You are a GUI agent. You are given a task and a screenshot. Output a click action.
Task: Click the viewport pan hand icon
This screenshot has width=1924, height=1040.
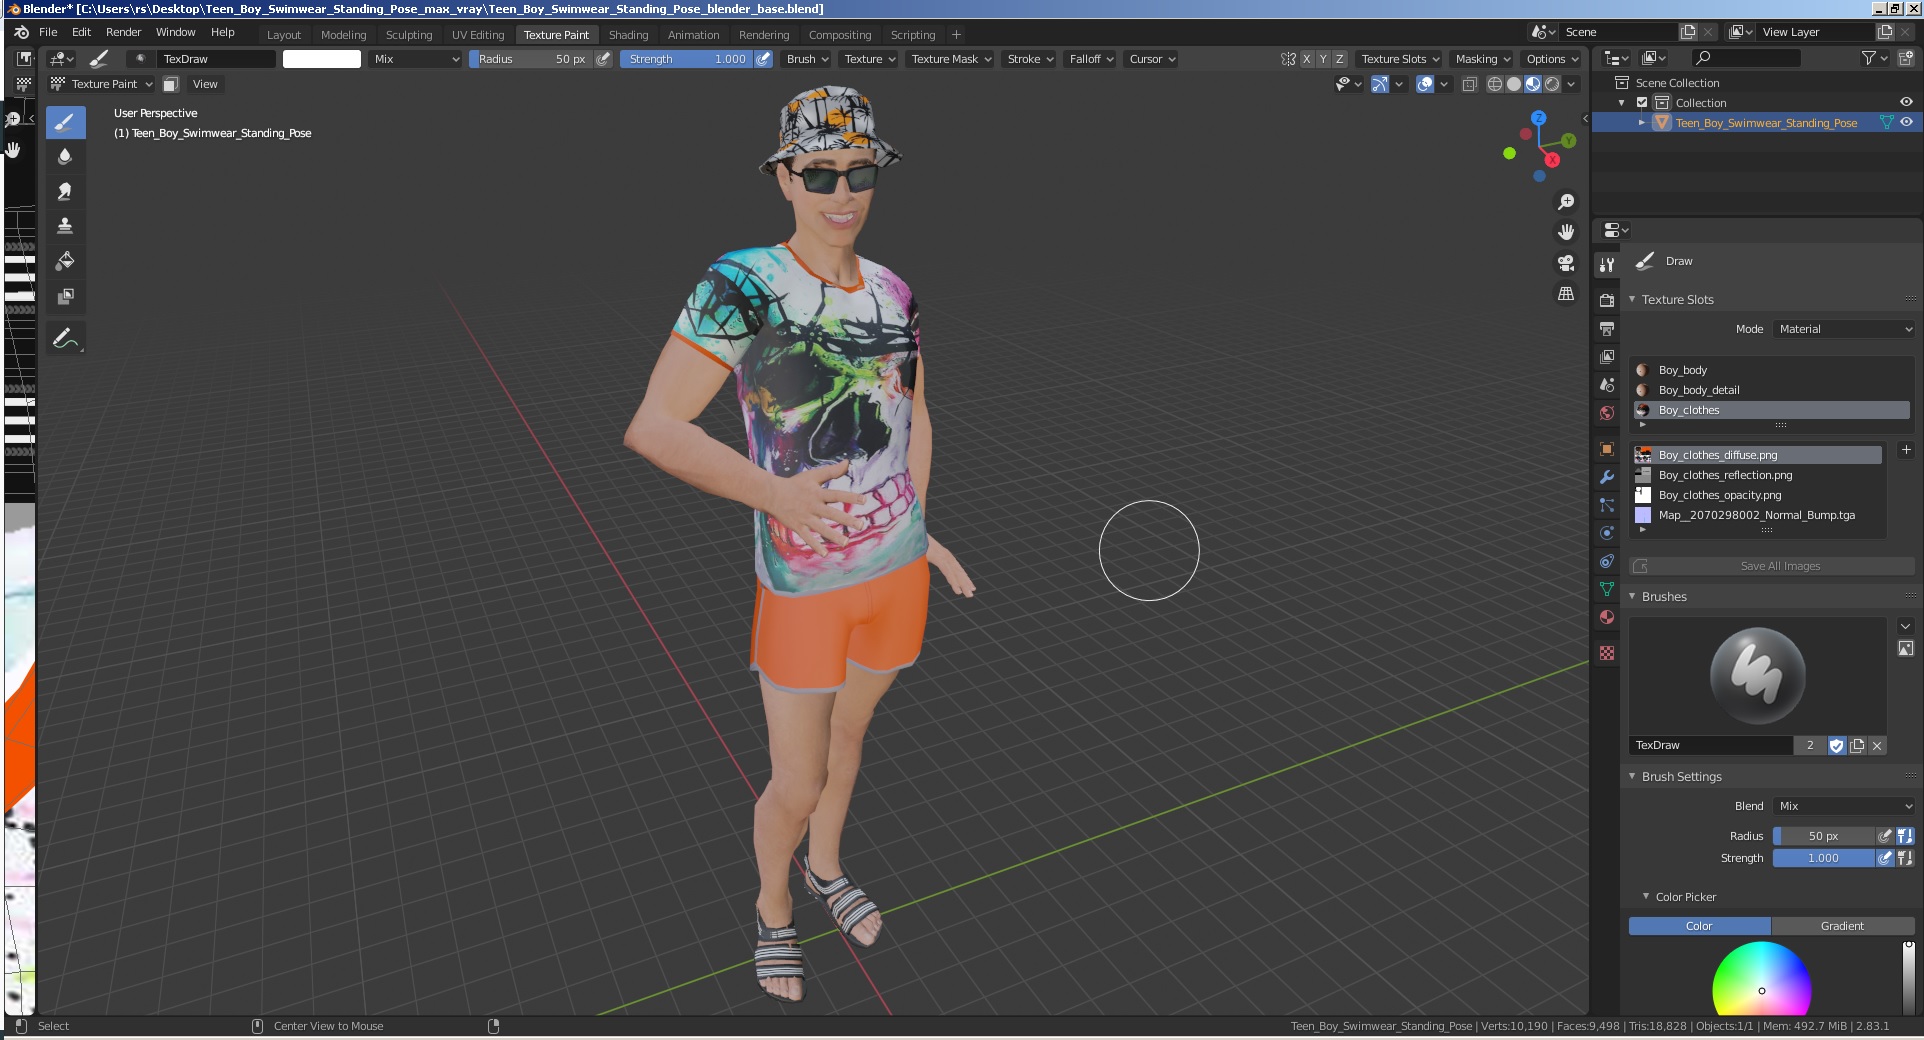click(1566, 232)
